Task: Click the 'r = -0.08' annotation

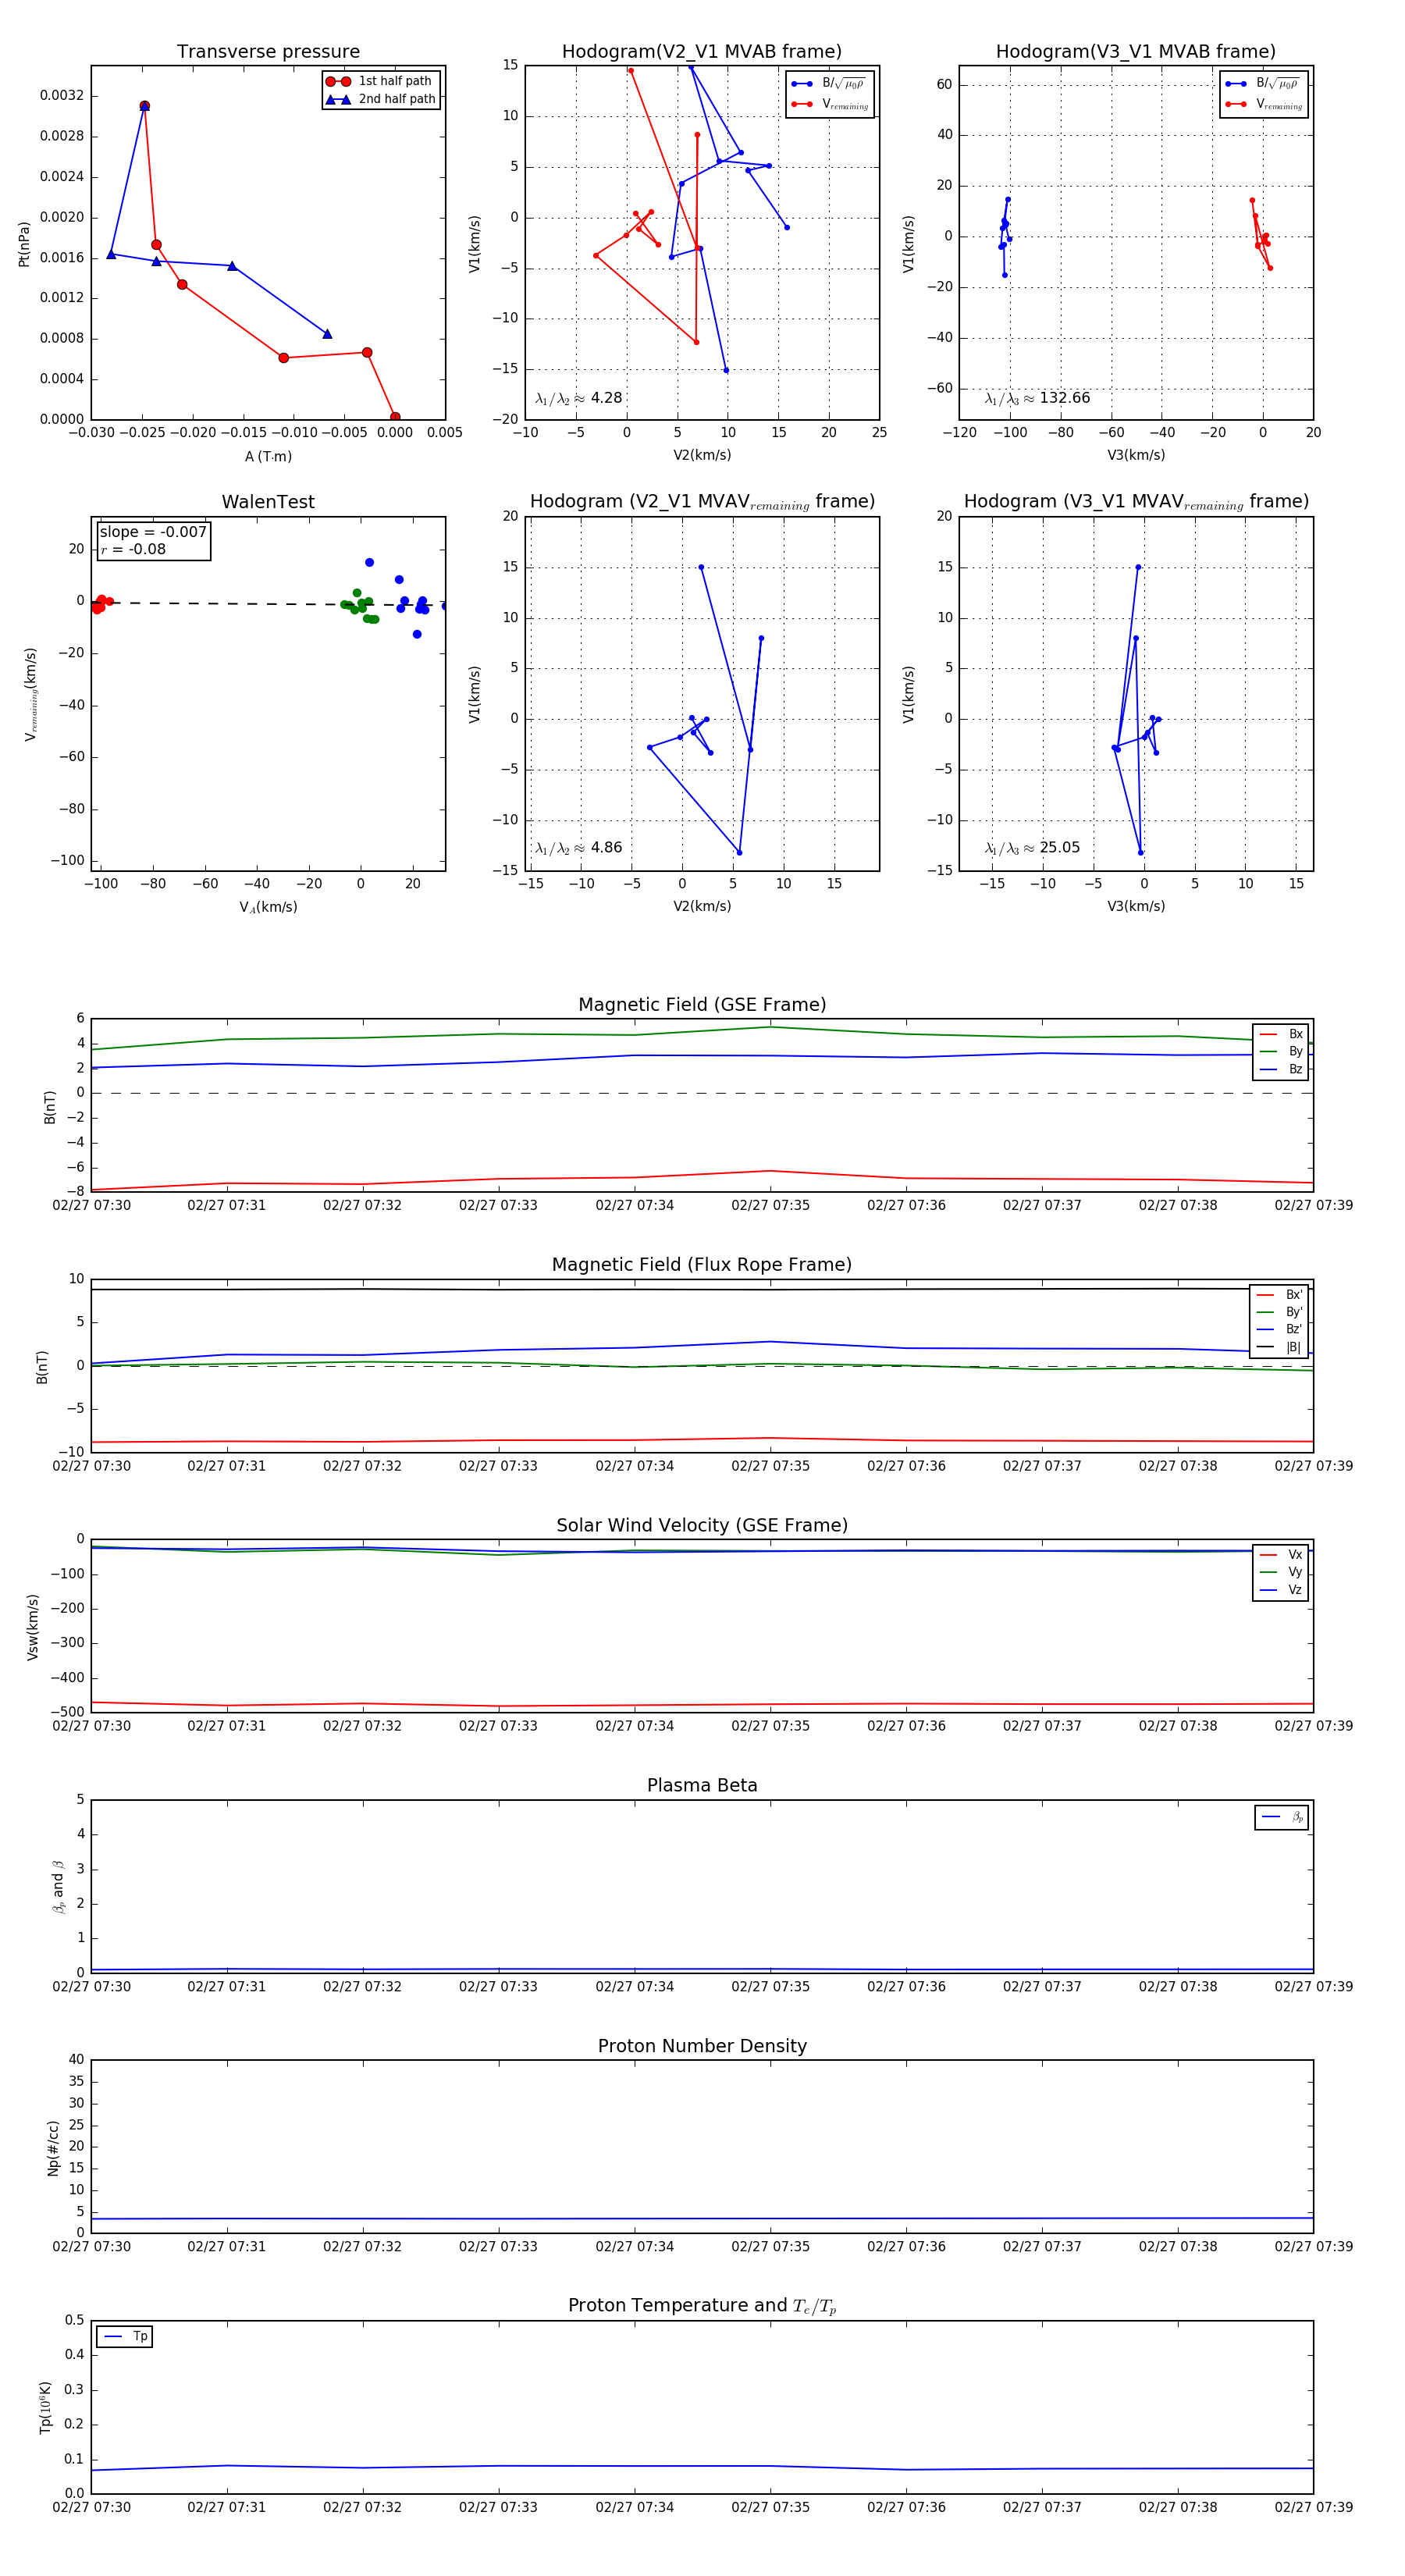Action: (x=133, y=550)
